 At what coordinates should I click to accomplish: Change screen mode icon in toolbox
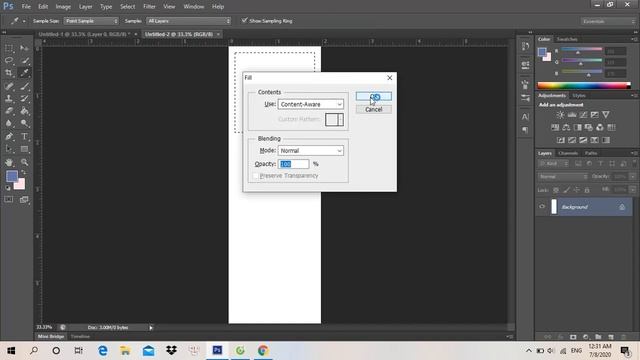24,199
